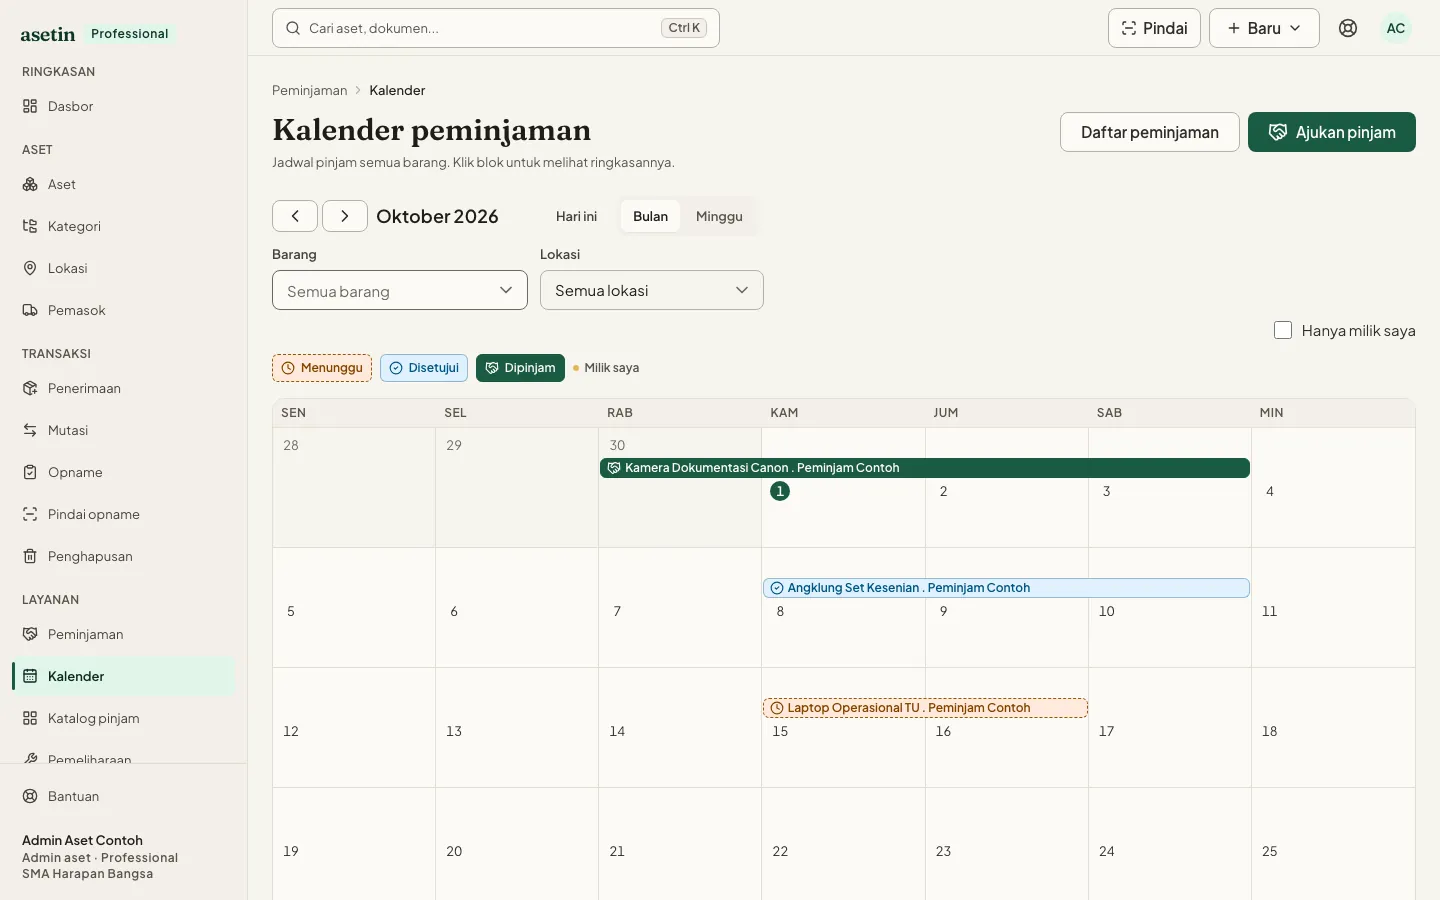Image resolution: width=1440 pixels, height=900 pixels.
Task: Go to previous month
Action: (295, 216)
